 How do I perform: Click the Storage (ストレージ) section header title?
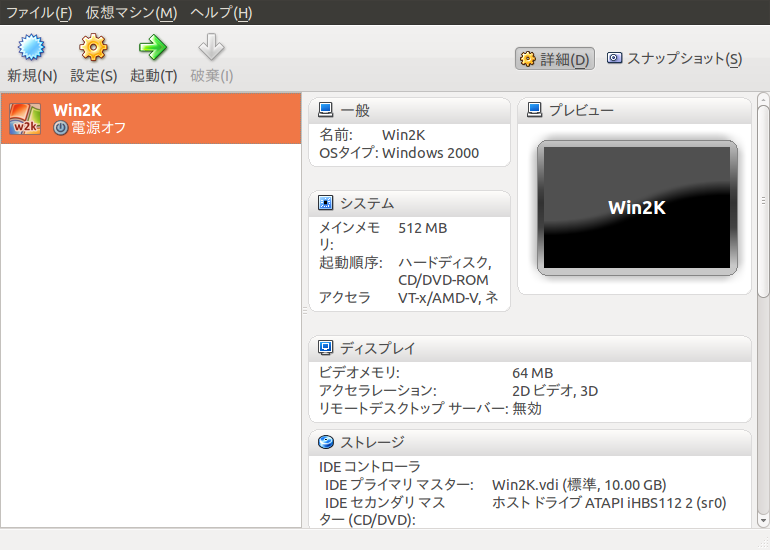[x=372, y=442]
